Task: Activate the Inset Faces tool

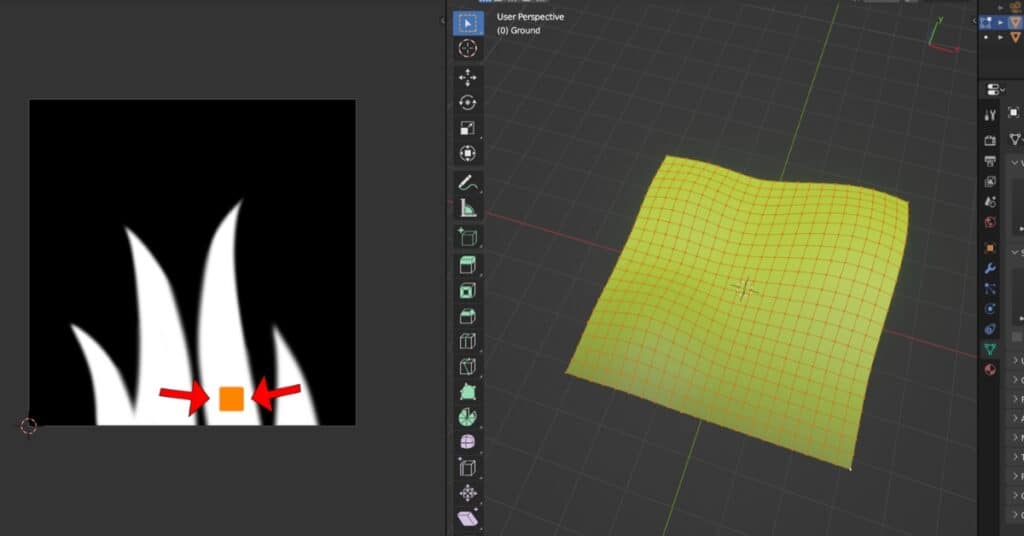Action: pos(468,291)
